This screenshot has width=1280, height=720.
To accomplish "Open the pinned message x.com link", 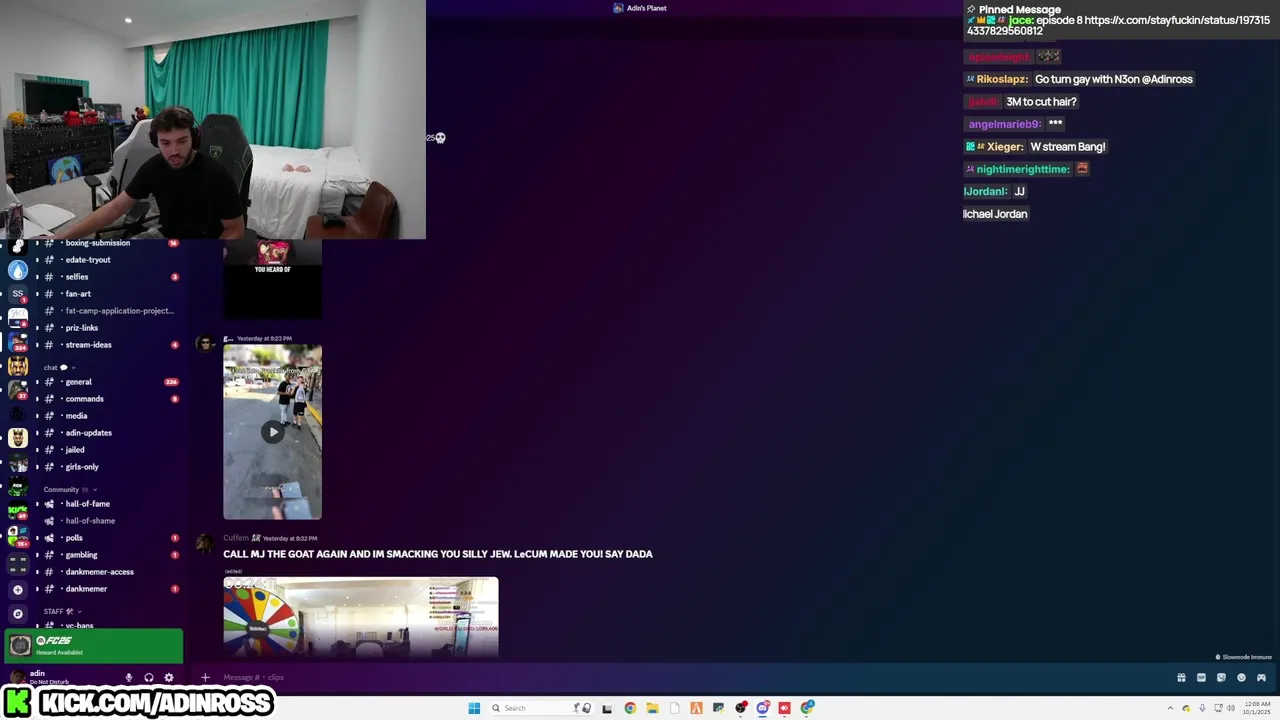I will (1119, 25).
